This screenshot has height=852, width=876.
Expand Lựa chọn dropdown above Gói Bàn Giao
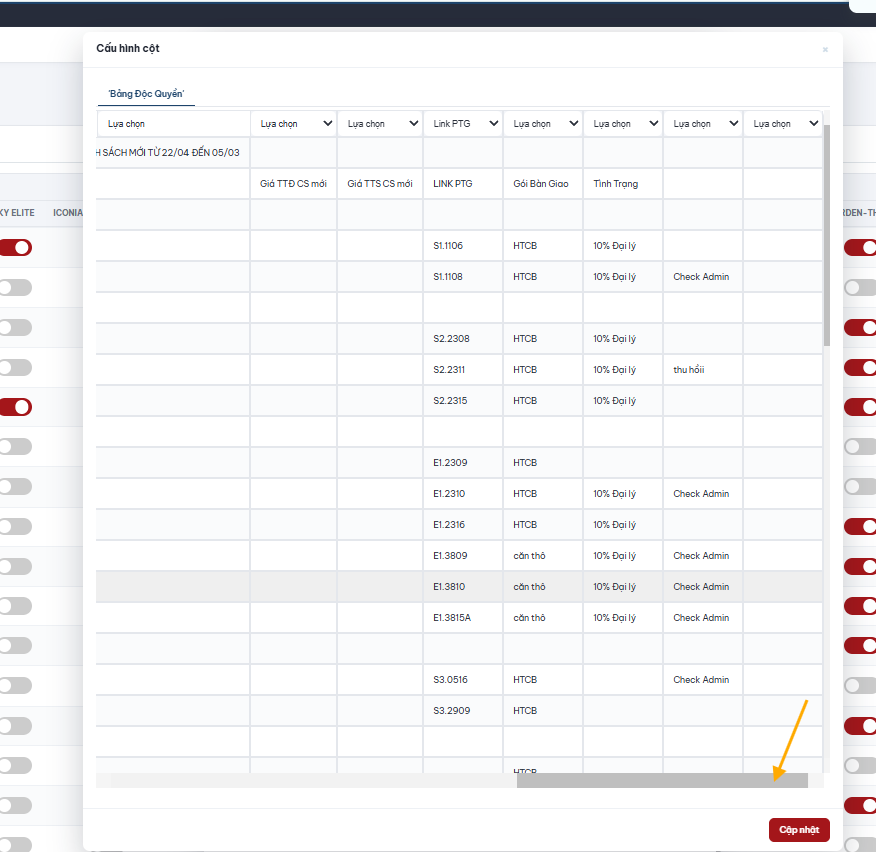click(543, 123)
